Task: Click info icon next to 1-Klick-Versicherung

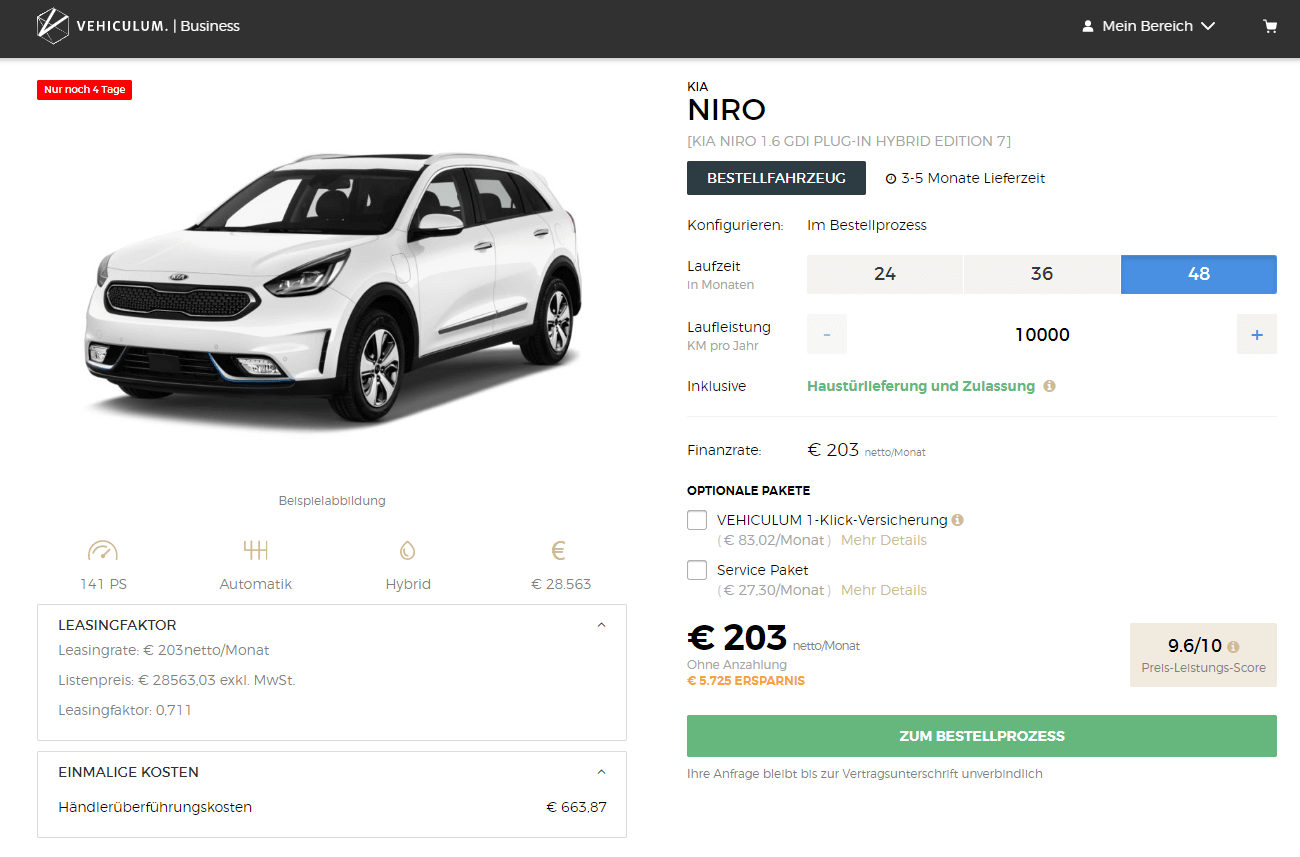Action: click(x=958, y=520)
